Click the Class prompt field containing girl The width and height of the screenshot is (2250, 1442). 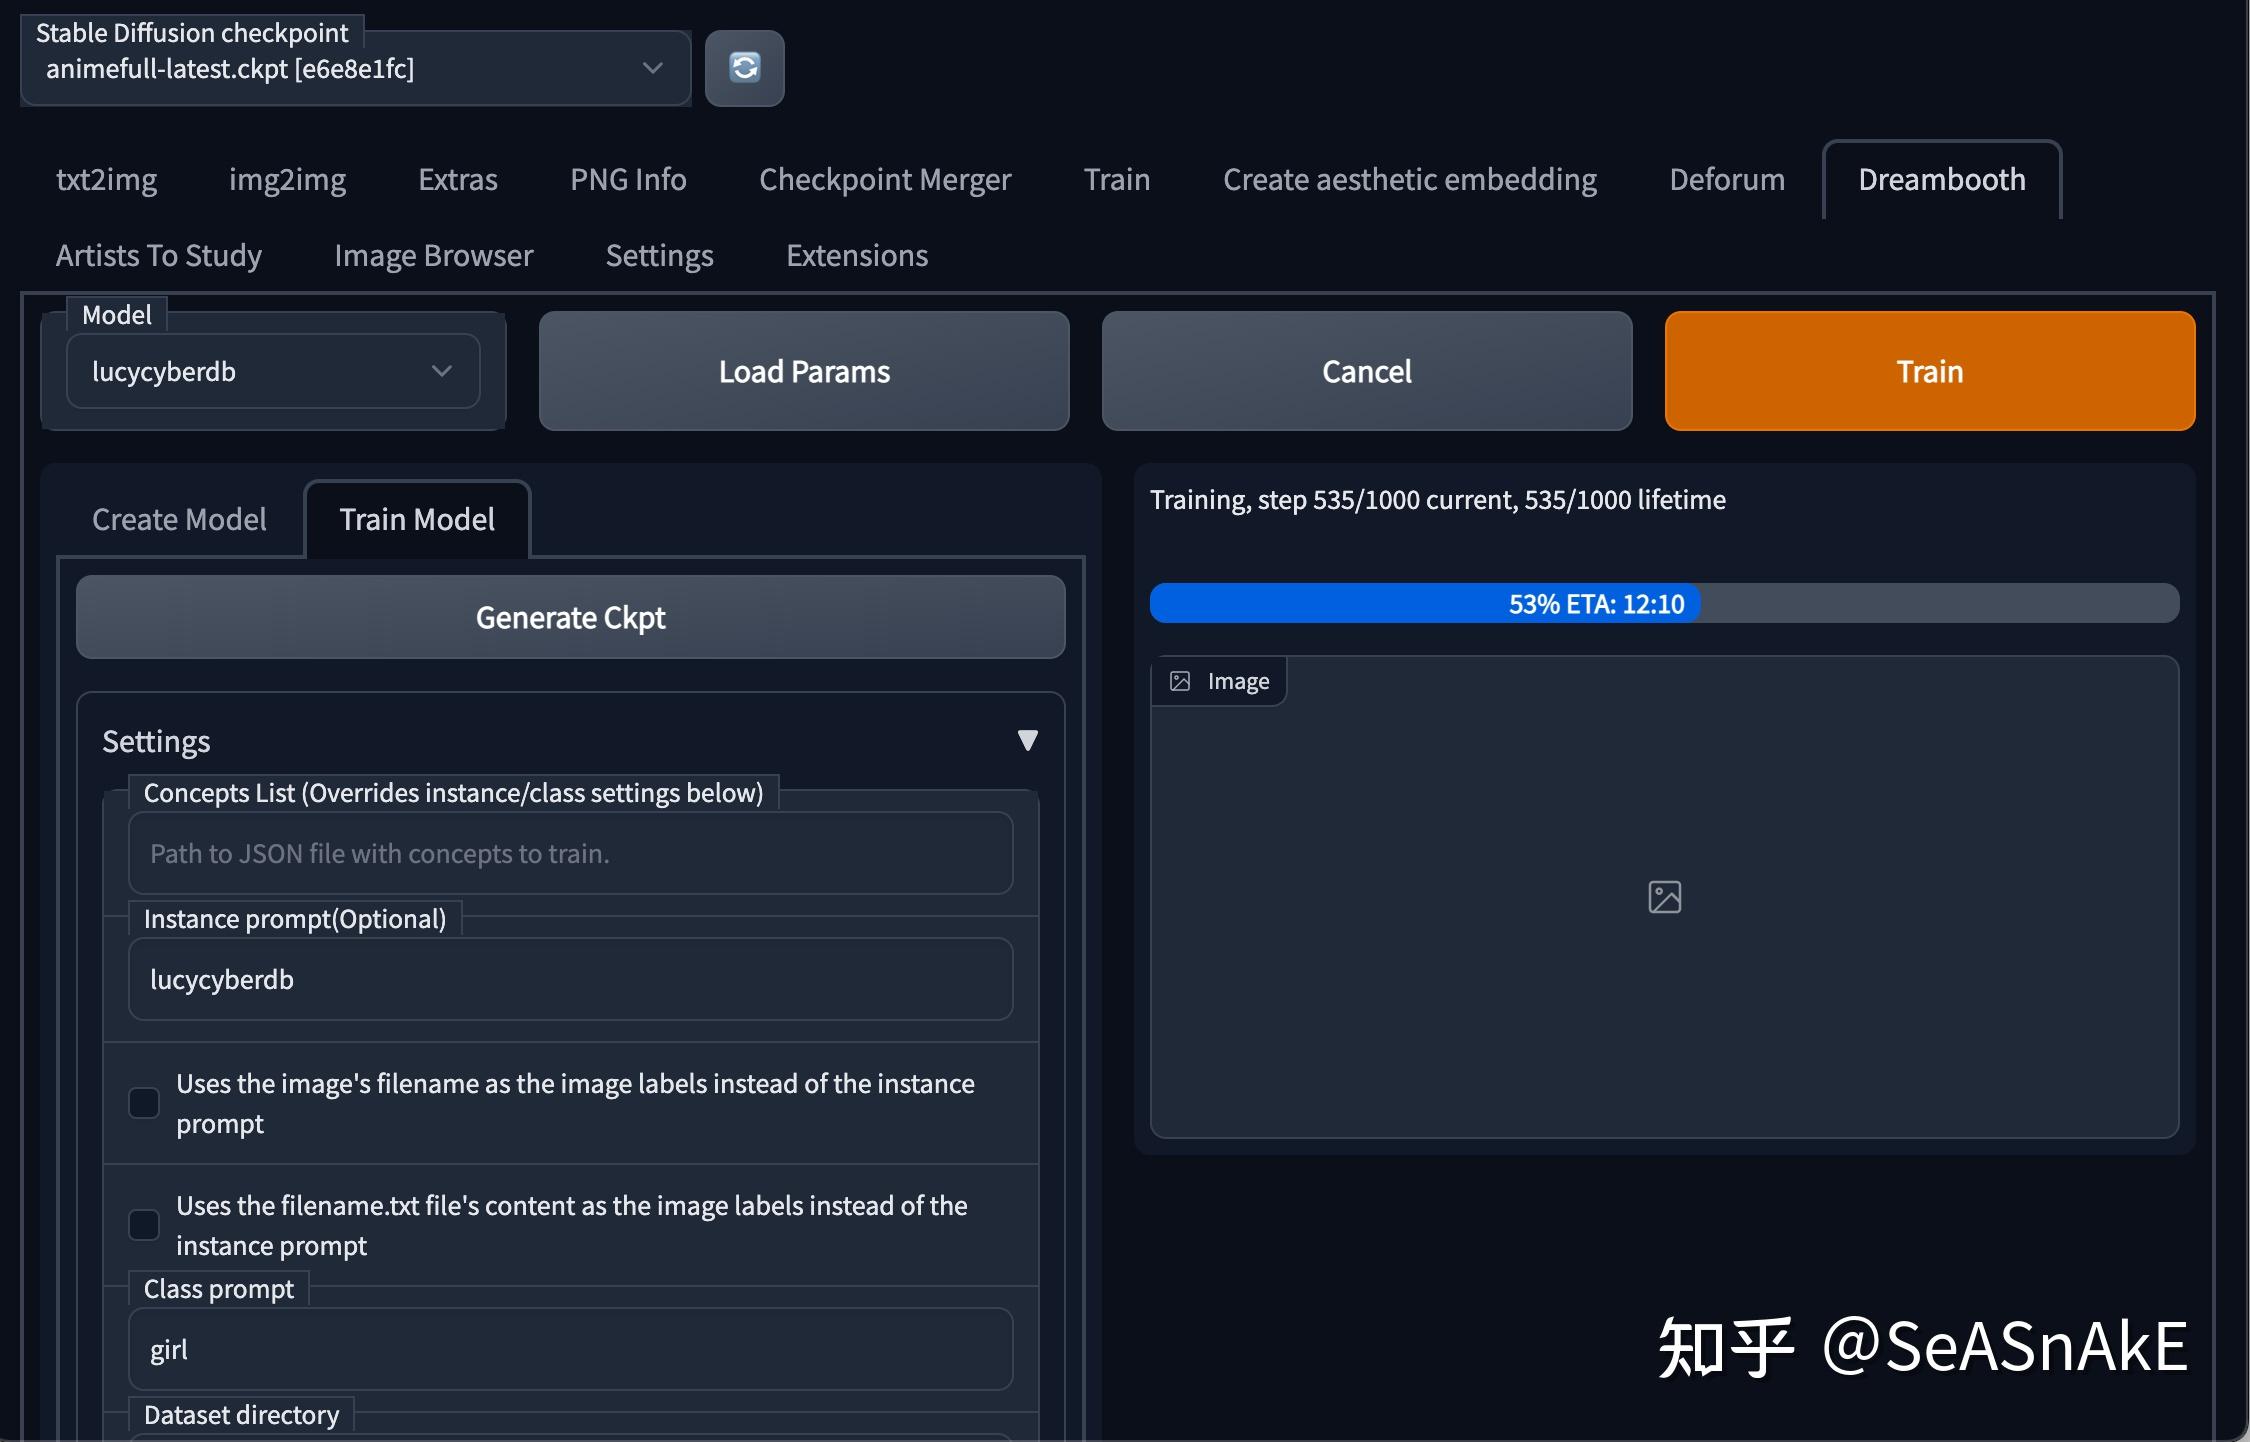pos(570,1350)
